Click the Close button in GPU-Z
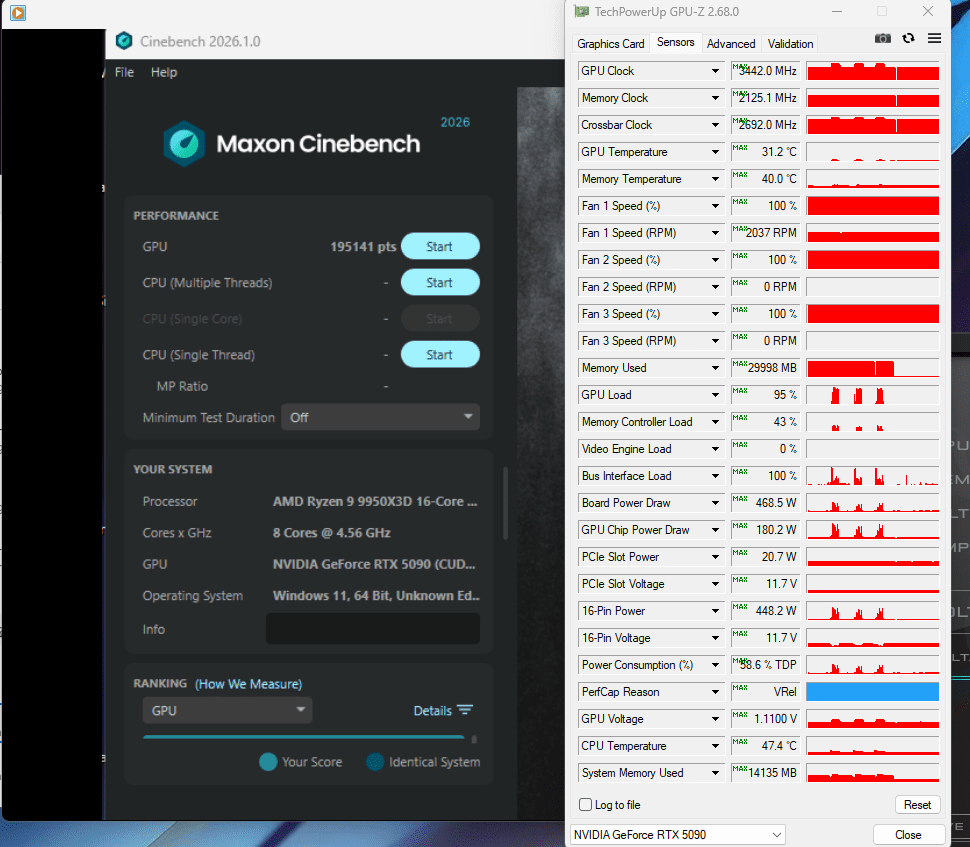The height and width of the screenshot is (847, 970). point(908,835)
